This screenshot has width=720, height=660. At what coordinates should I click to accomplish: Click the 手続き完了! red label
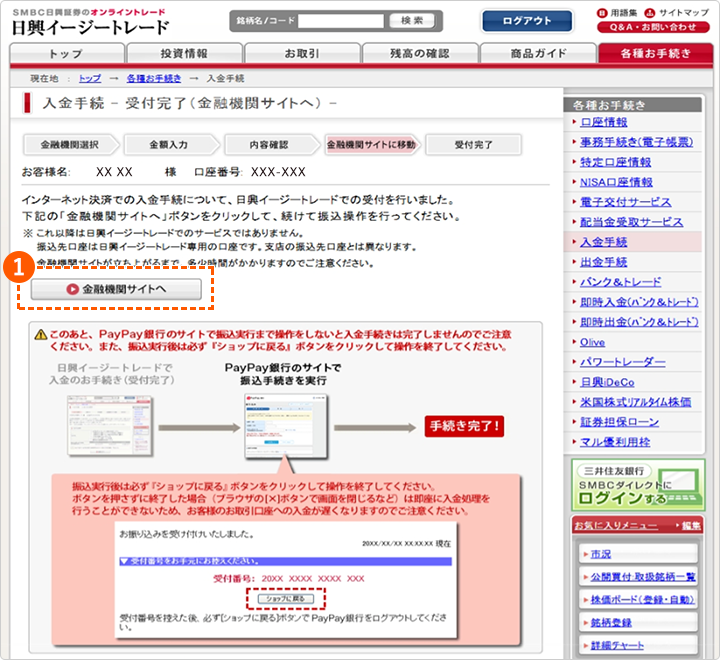coord(464,426)
